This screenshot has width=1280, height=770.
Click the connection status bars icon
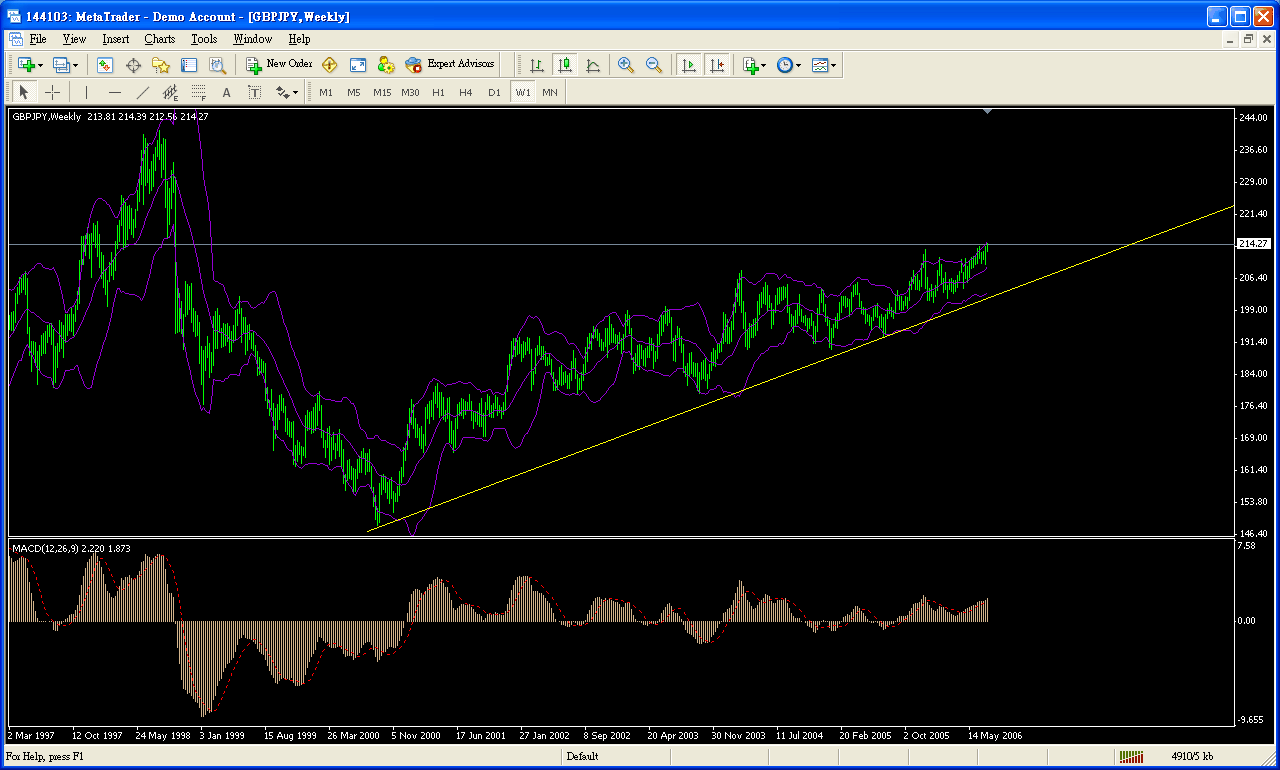(1131, 757)
